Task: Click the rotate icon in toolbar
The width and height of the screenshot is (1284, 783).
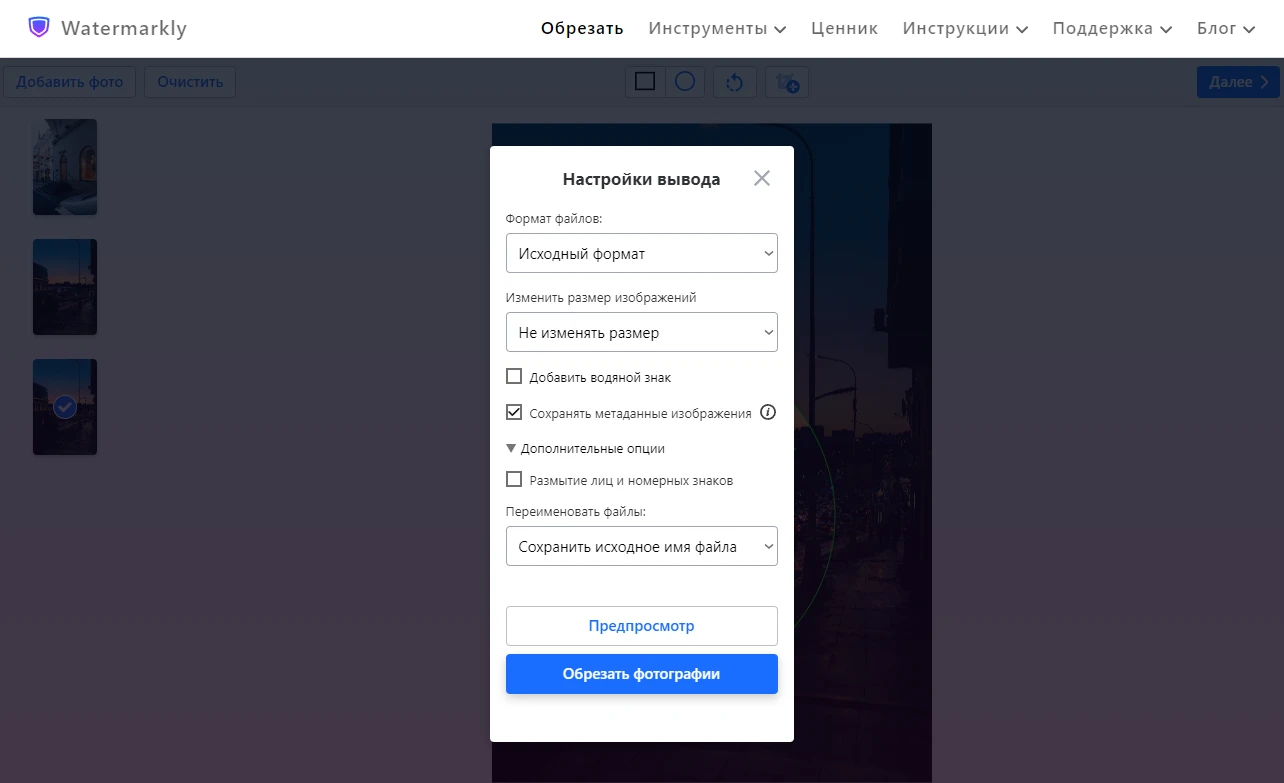Action: pos(734,82)
